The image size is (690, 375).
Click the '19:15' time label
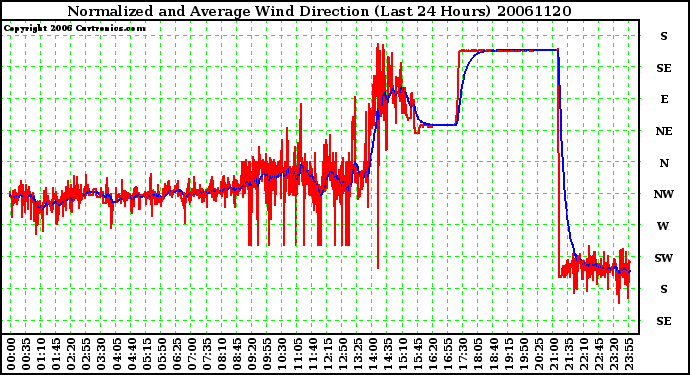(507, 354)
